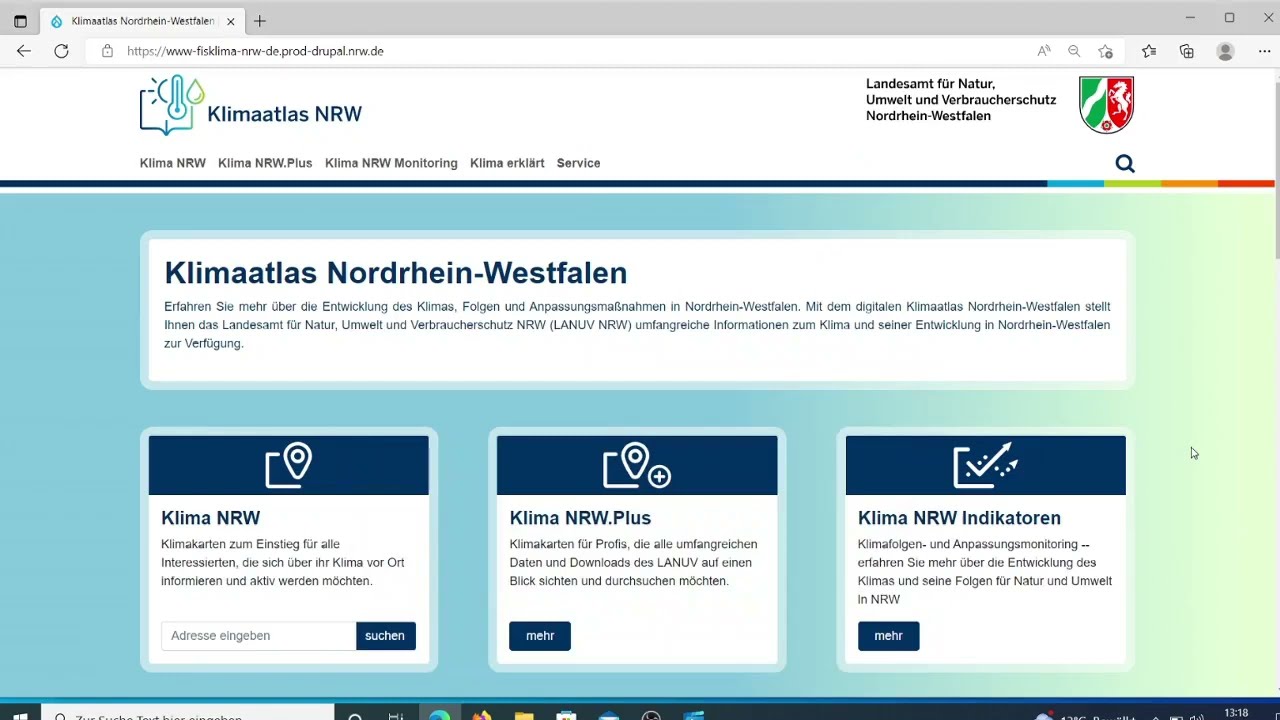Open browser Collections
This screenshot has width=1280, height=720.
pyautogui.click(x=1187, y=51)
